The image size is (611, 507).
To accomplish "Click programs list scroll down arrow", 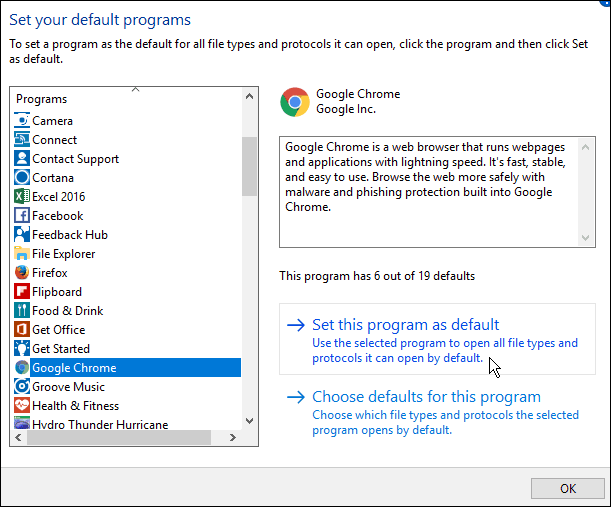I will pyautogui.click(x=249, y=421).
